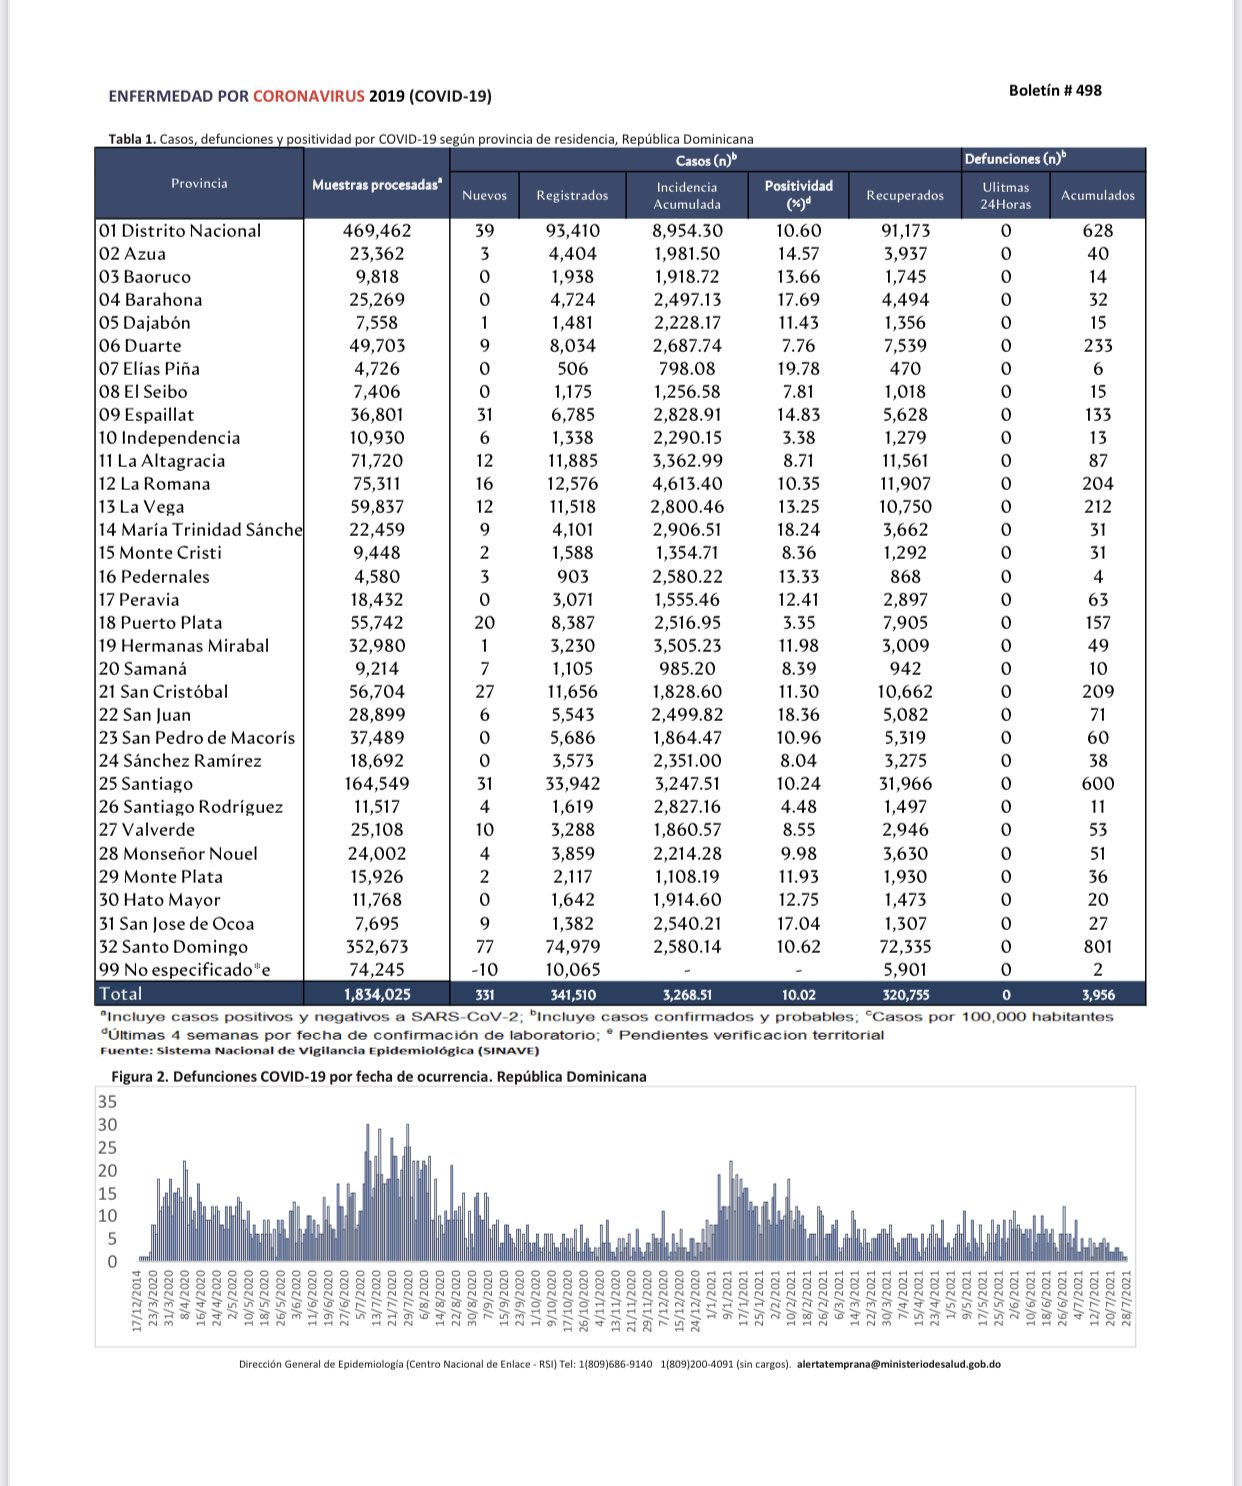
Task: Click the 'Muestras procesadas' column header
Action: click(377, 184)
